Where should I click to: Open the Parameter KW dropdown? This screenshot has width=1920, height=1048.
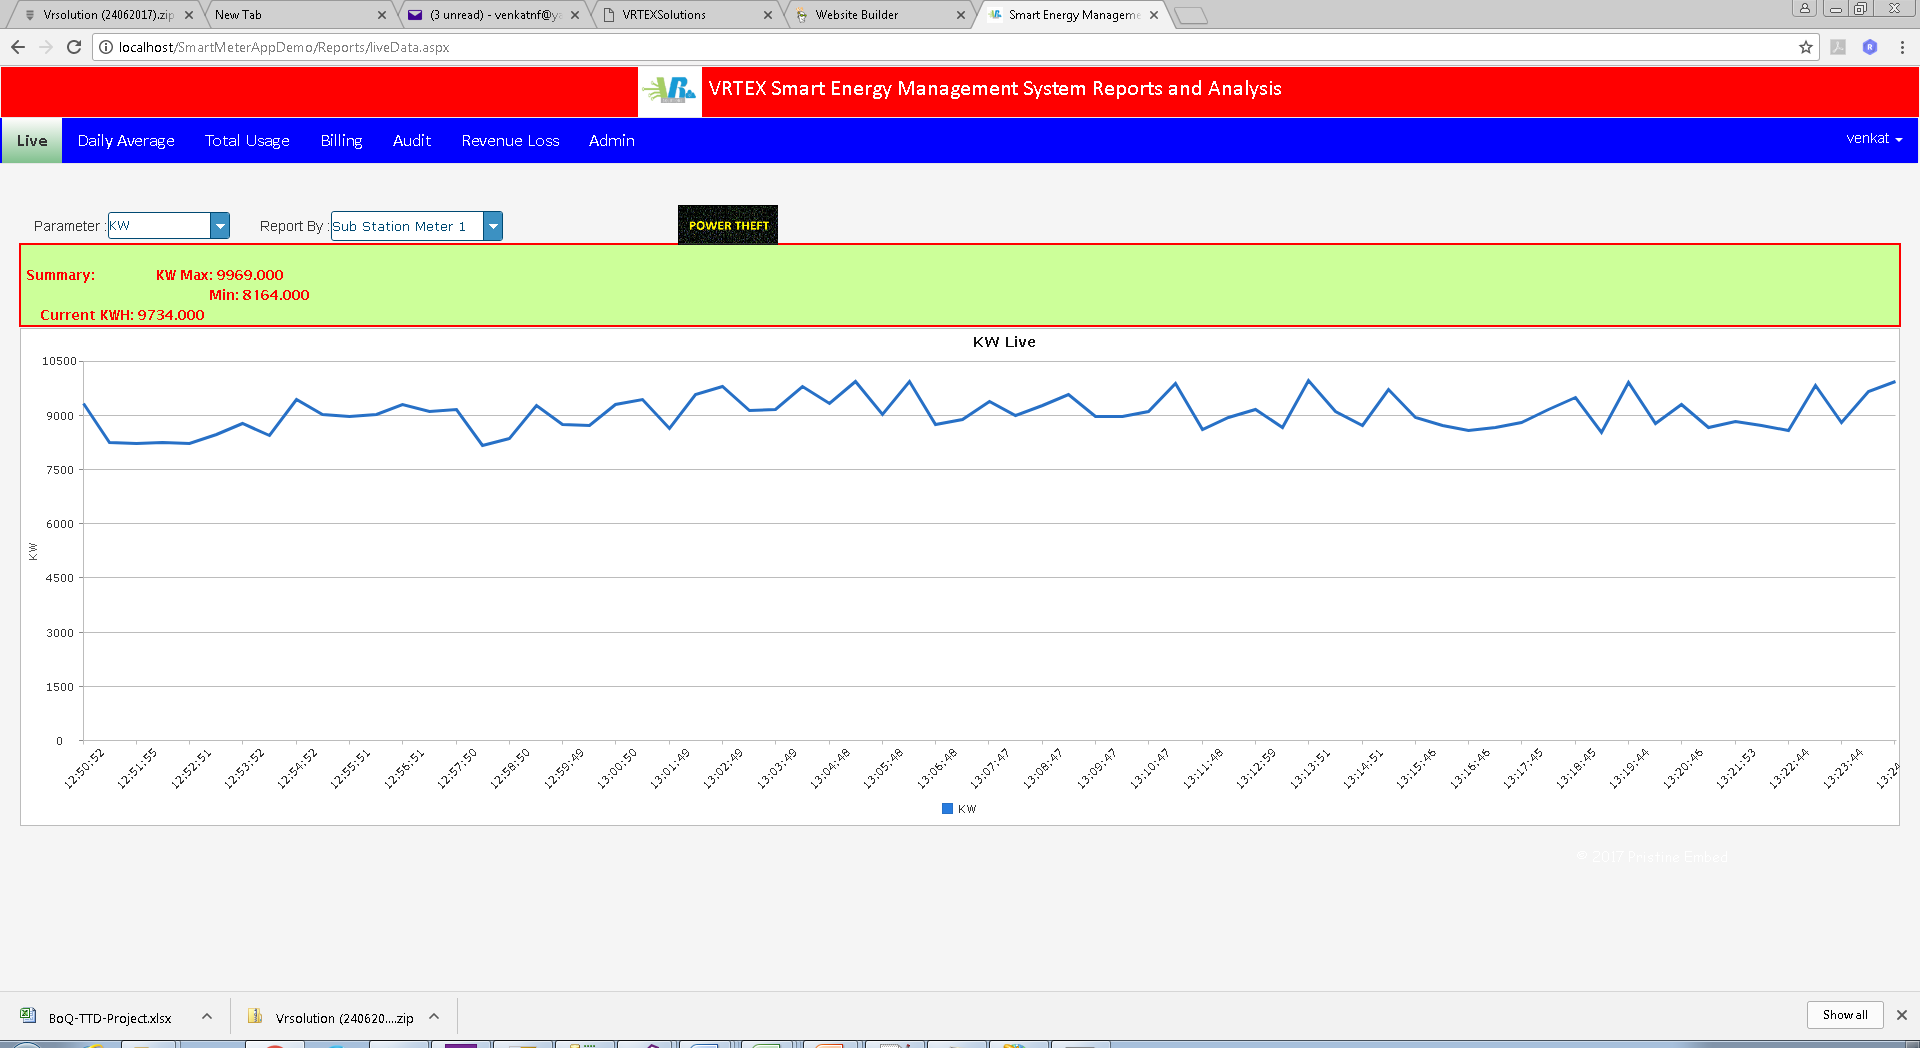click(220, 226)
